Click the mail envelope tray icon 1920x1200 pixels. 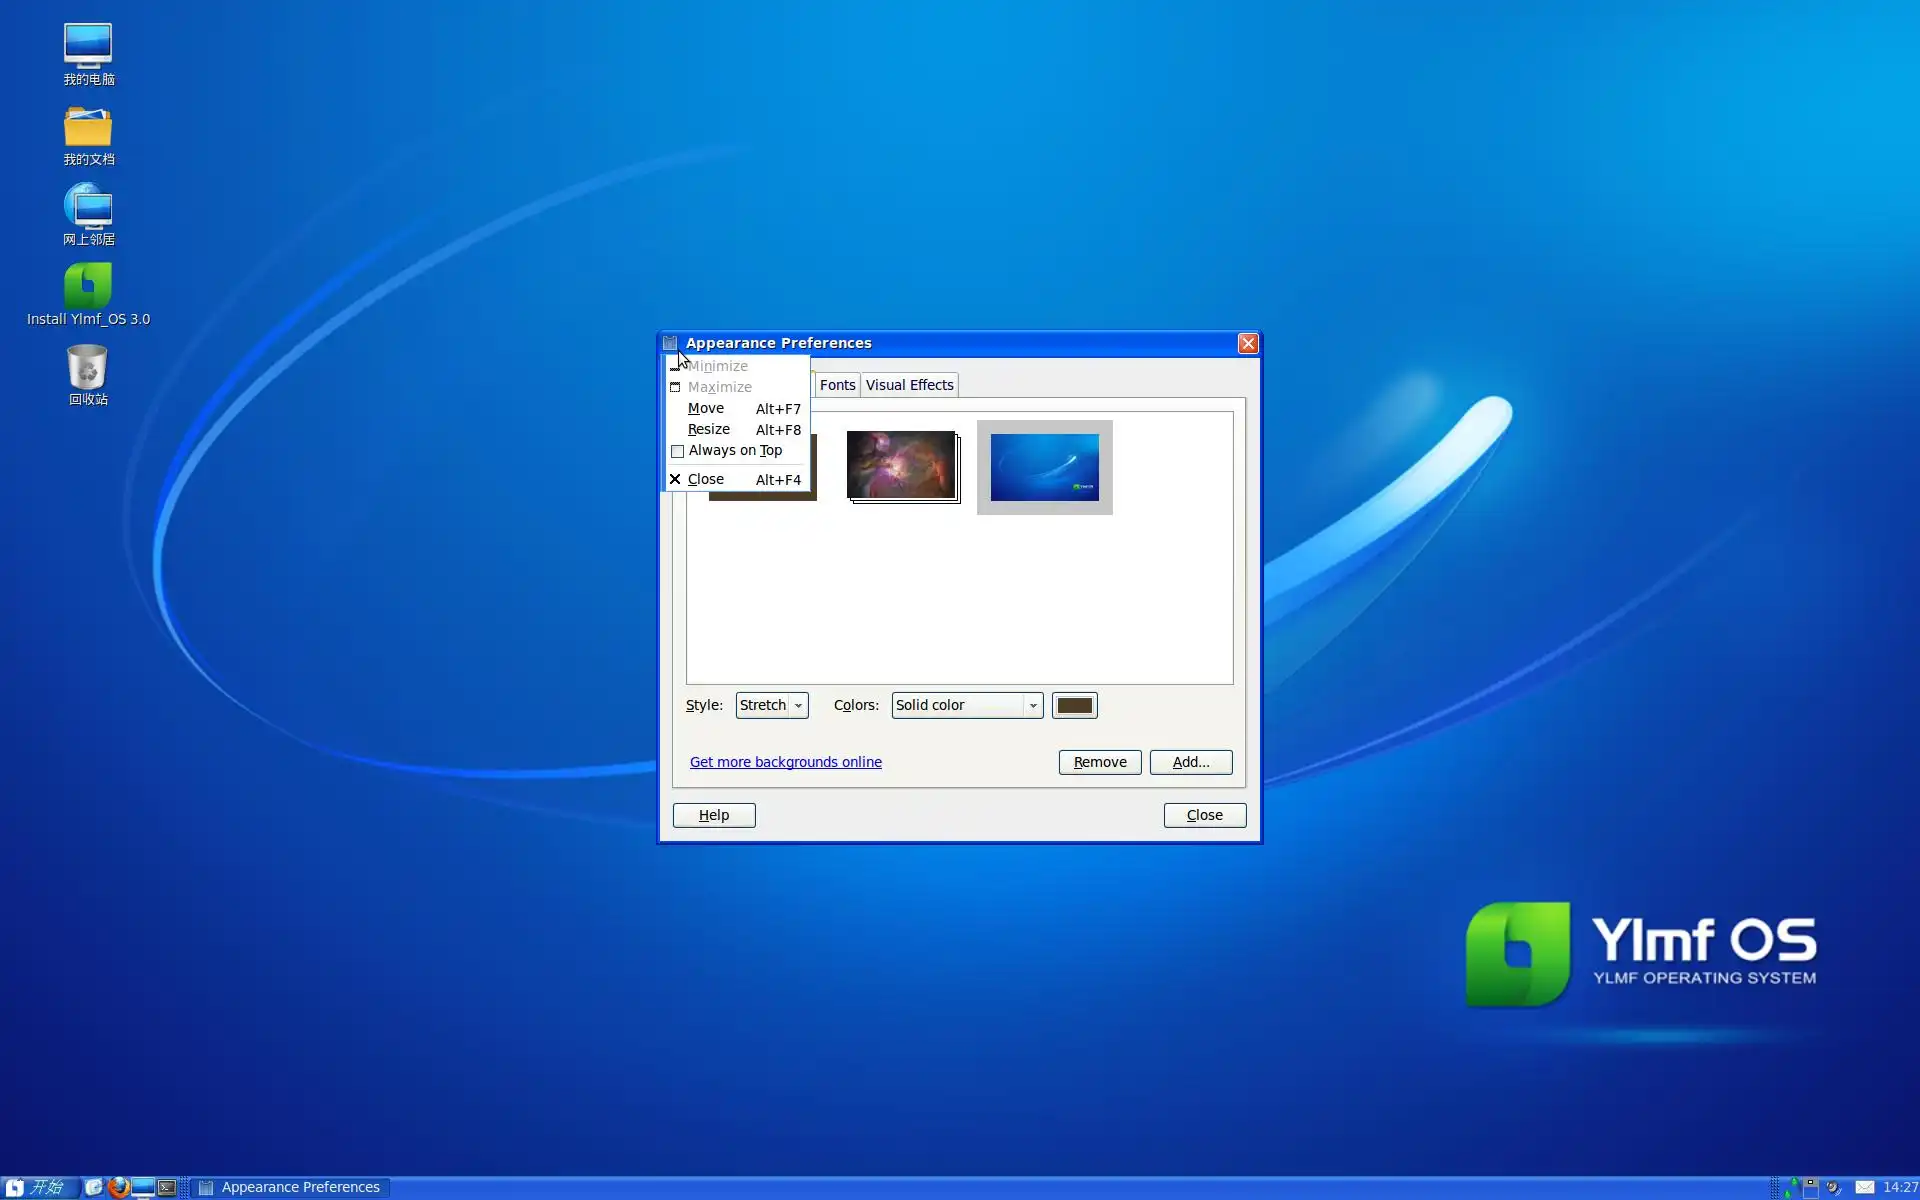(1864, 1187)
